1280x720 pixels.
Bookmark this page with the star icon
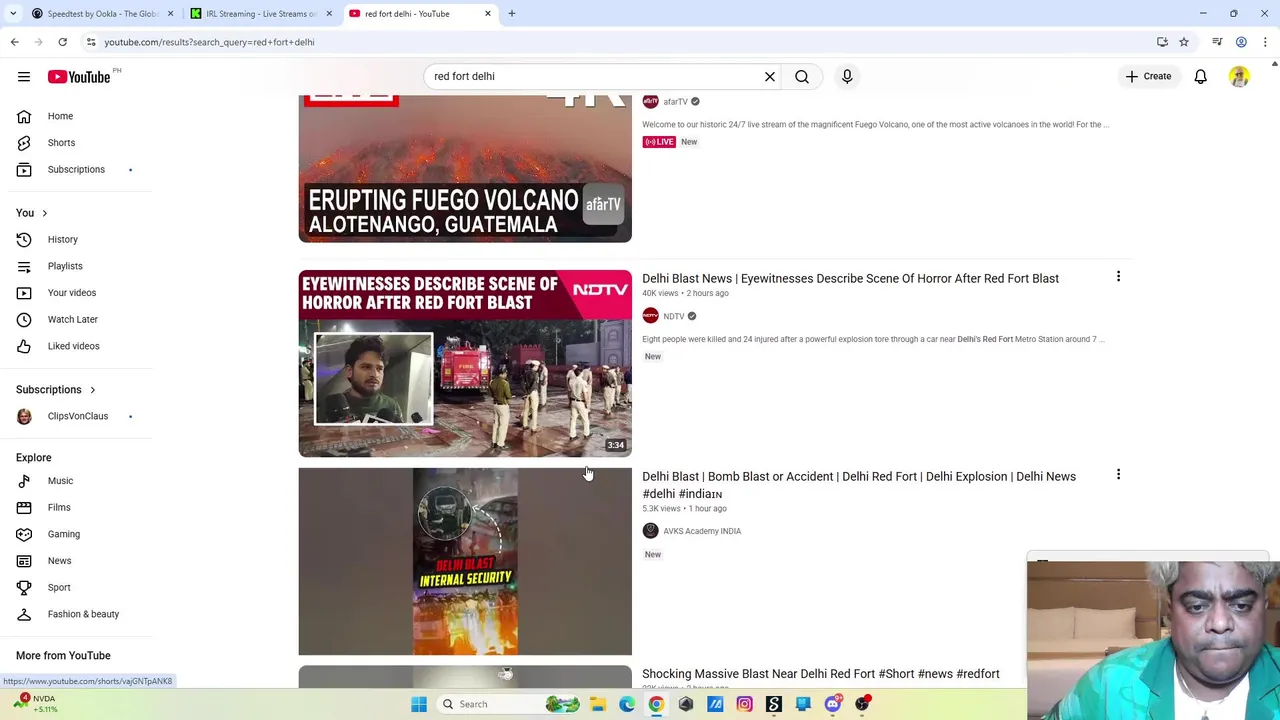(1184, 42)
